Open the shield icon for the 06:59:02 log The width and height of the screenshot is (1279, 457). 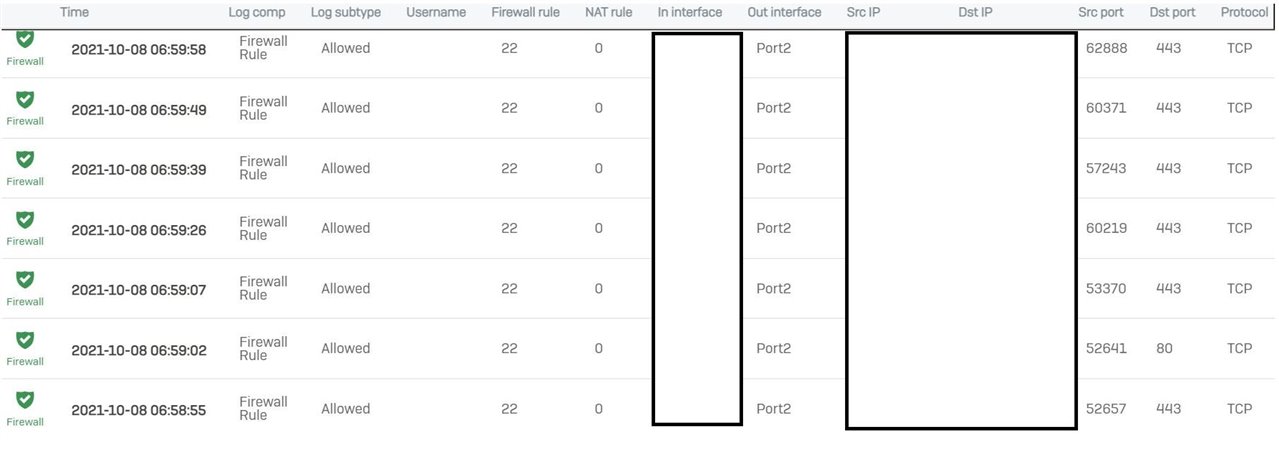(x=25, y=339)
